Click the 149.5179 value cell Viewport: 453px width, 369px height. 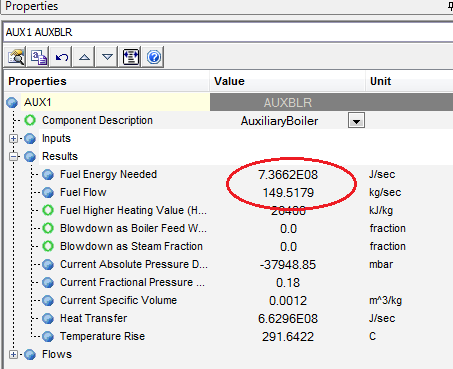pos(288,193)
